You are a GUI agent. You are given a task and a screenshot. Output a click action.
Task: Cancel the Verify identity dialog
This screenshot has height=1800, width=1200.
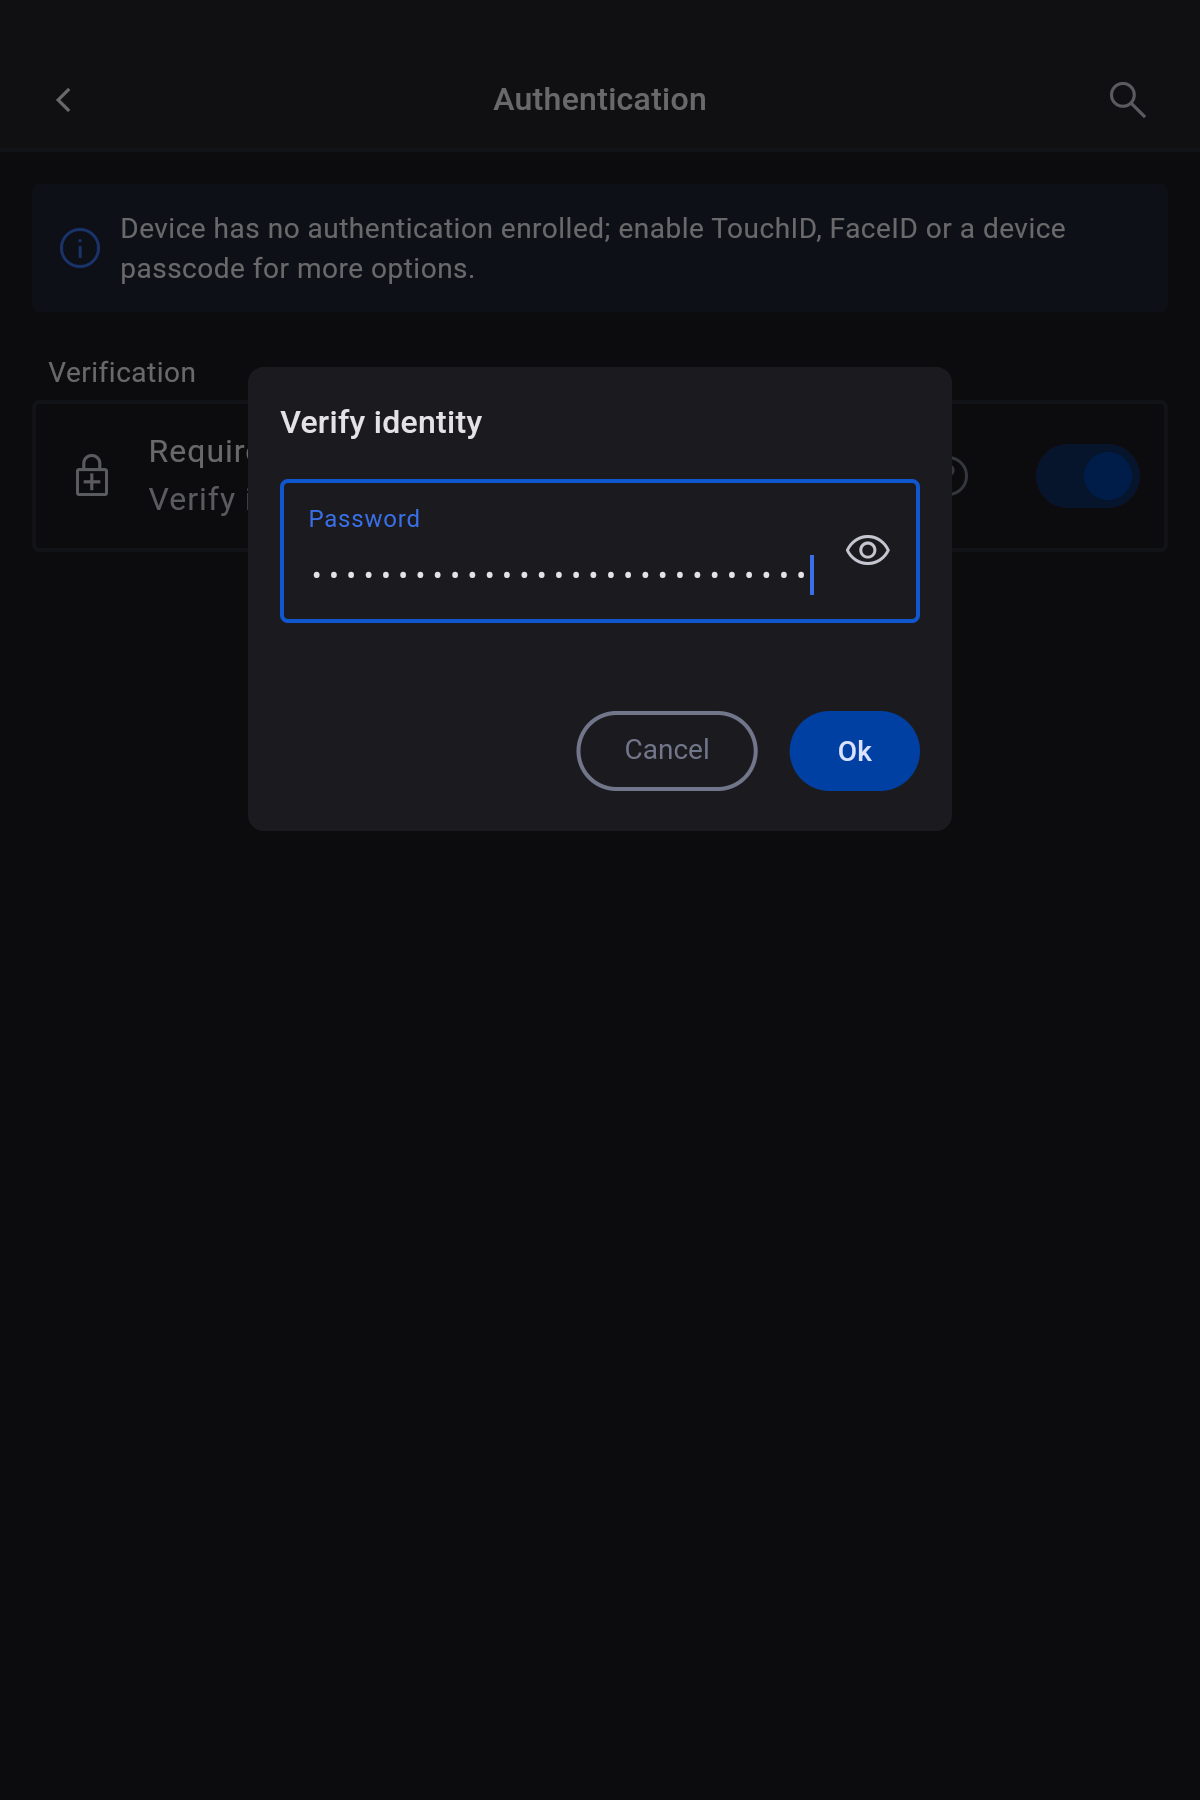tap(667, 751)
